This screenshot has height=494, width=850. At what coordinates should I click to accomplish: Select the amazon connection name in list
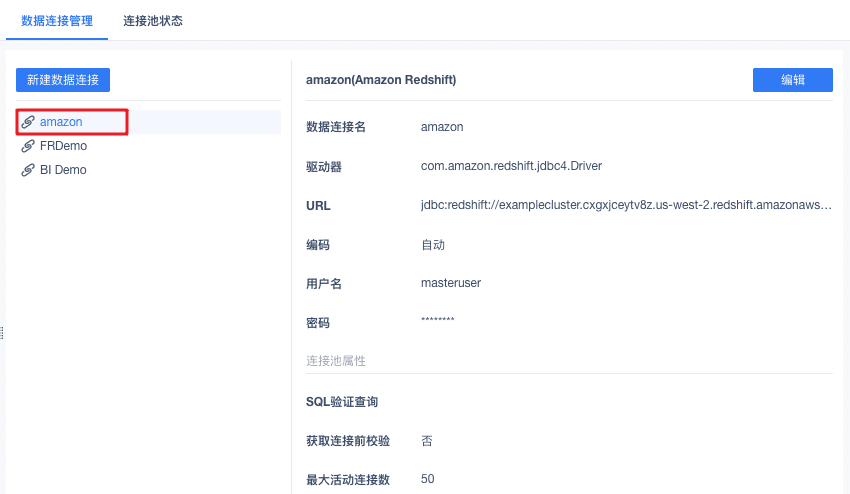click(x=61, y=122)
